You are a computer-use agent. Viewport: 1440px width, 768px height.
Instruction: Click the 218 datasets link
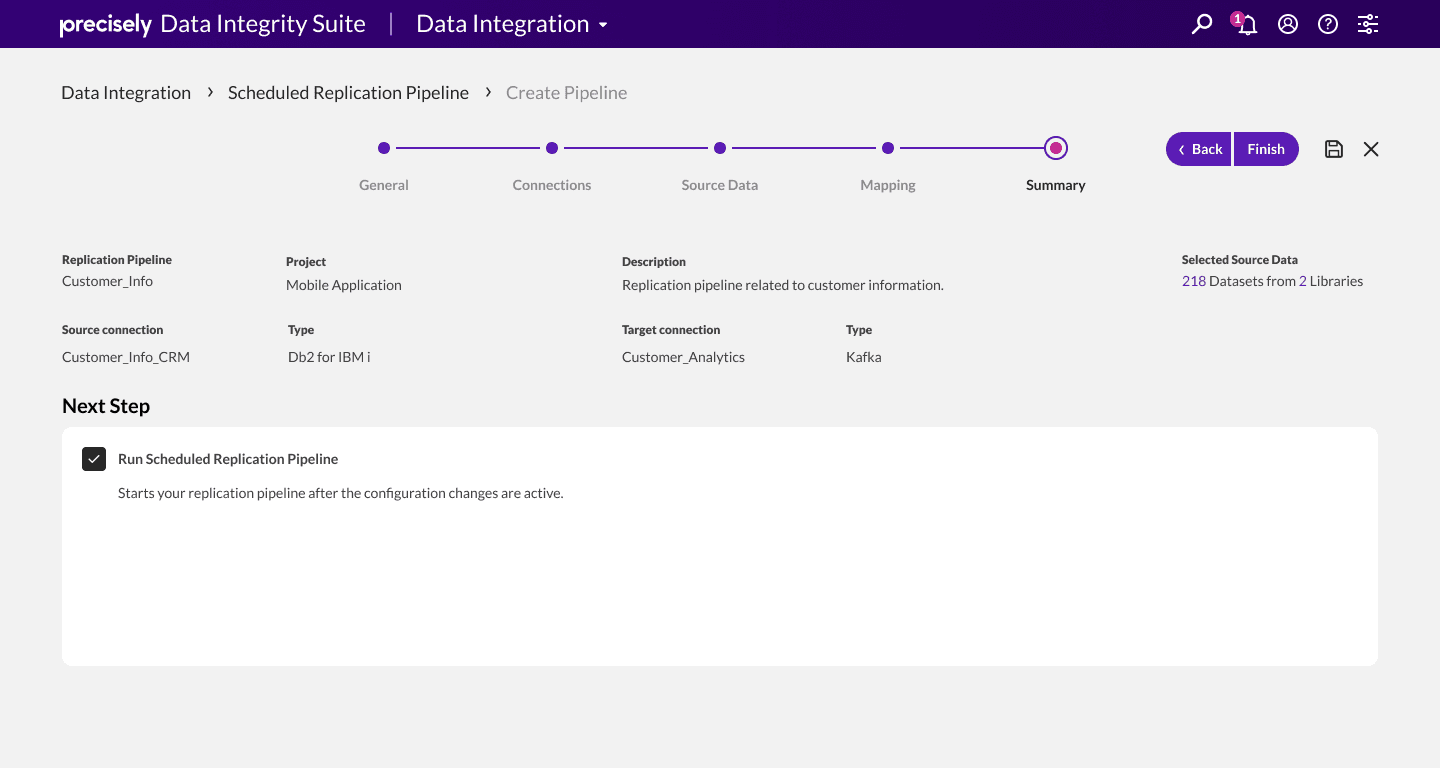click(1194, 281)
